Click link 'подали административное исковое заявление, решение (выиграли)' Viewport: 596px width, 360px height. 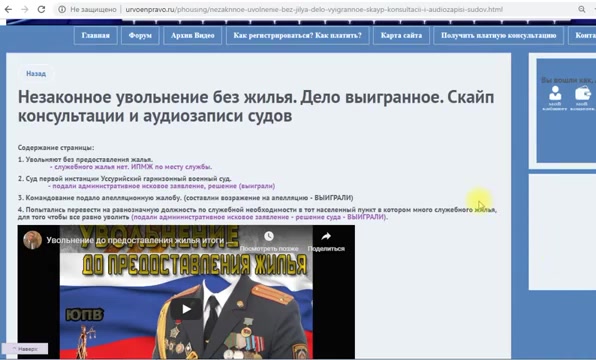(163, 186)
